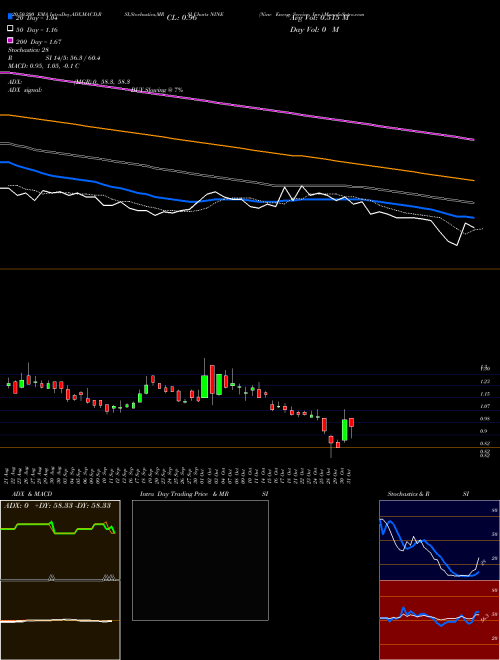
Task: Select the '20 Day - 1.04' legend label
Action: [x=36, y=18]
